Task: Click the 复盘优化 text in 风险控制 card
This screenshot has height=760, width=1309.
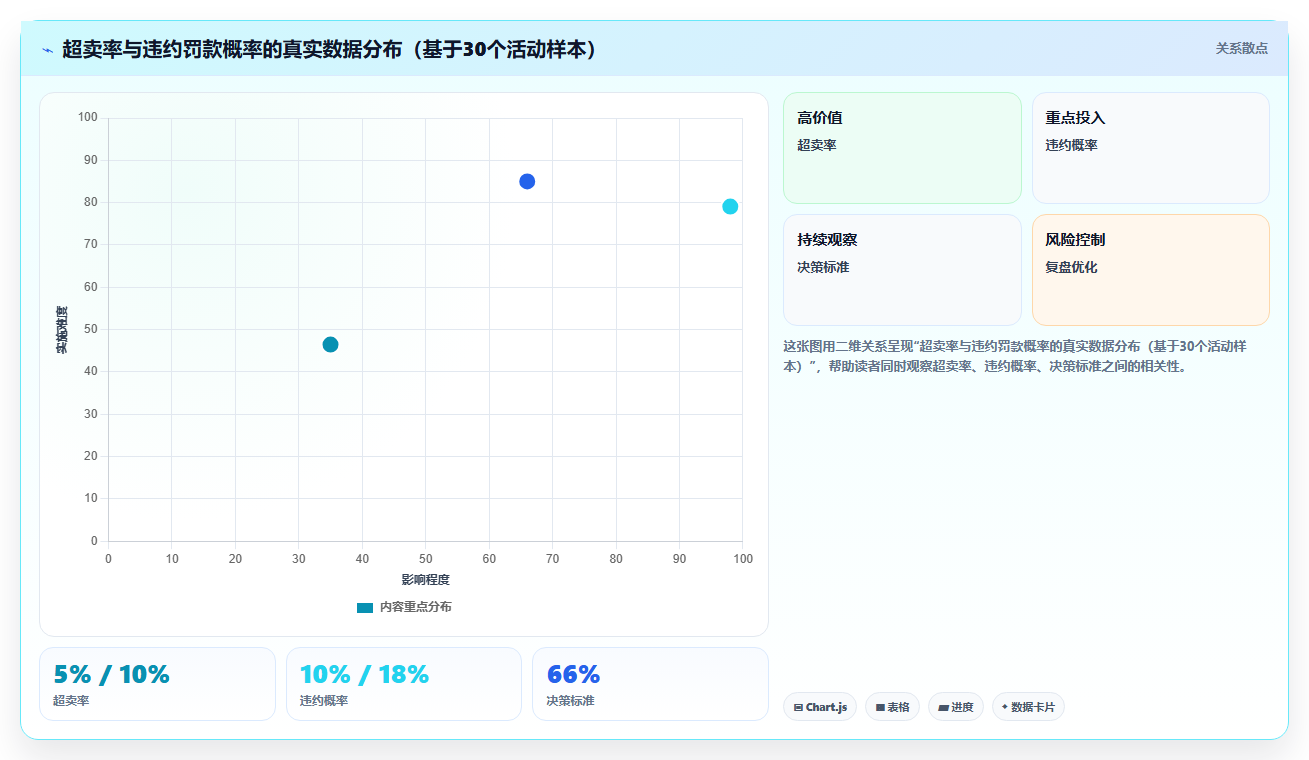Action: tap(1072, 267)
